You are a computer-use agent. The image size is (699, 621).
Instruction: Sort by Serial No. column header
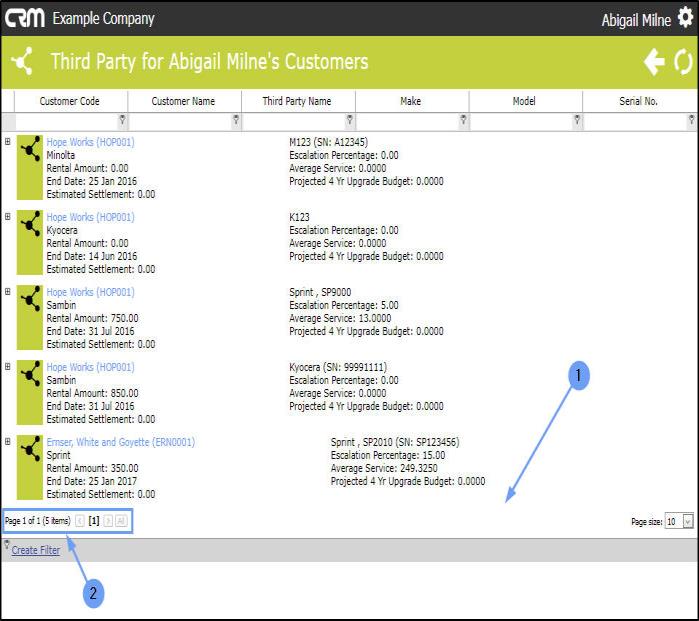tap(638, 101)
